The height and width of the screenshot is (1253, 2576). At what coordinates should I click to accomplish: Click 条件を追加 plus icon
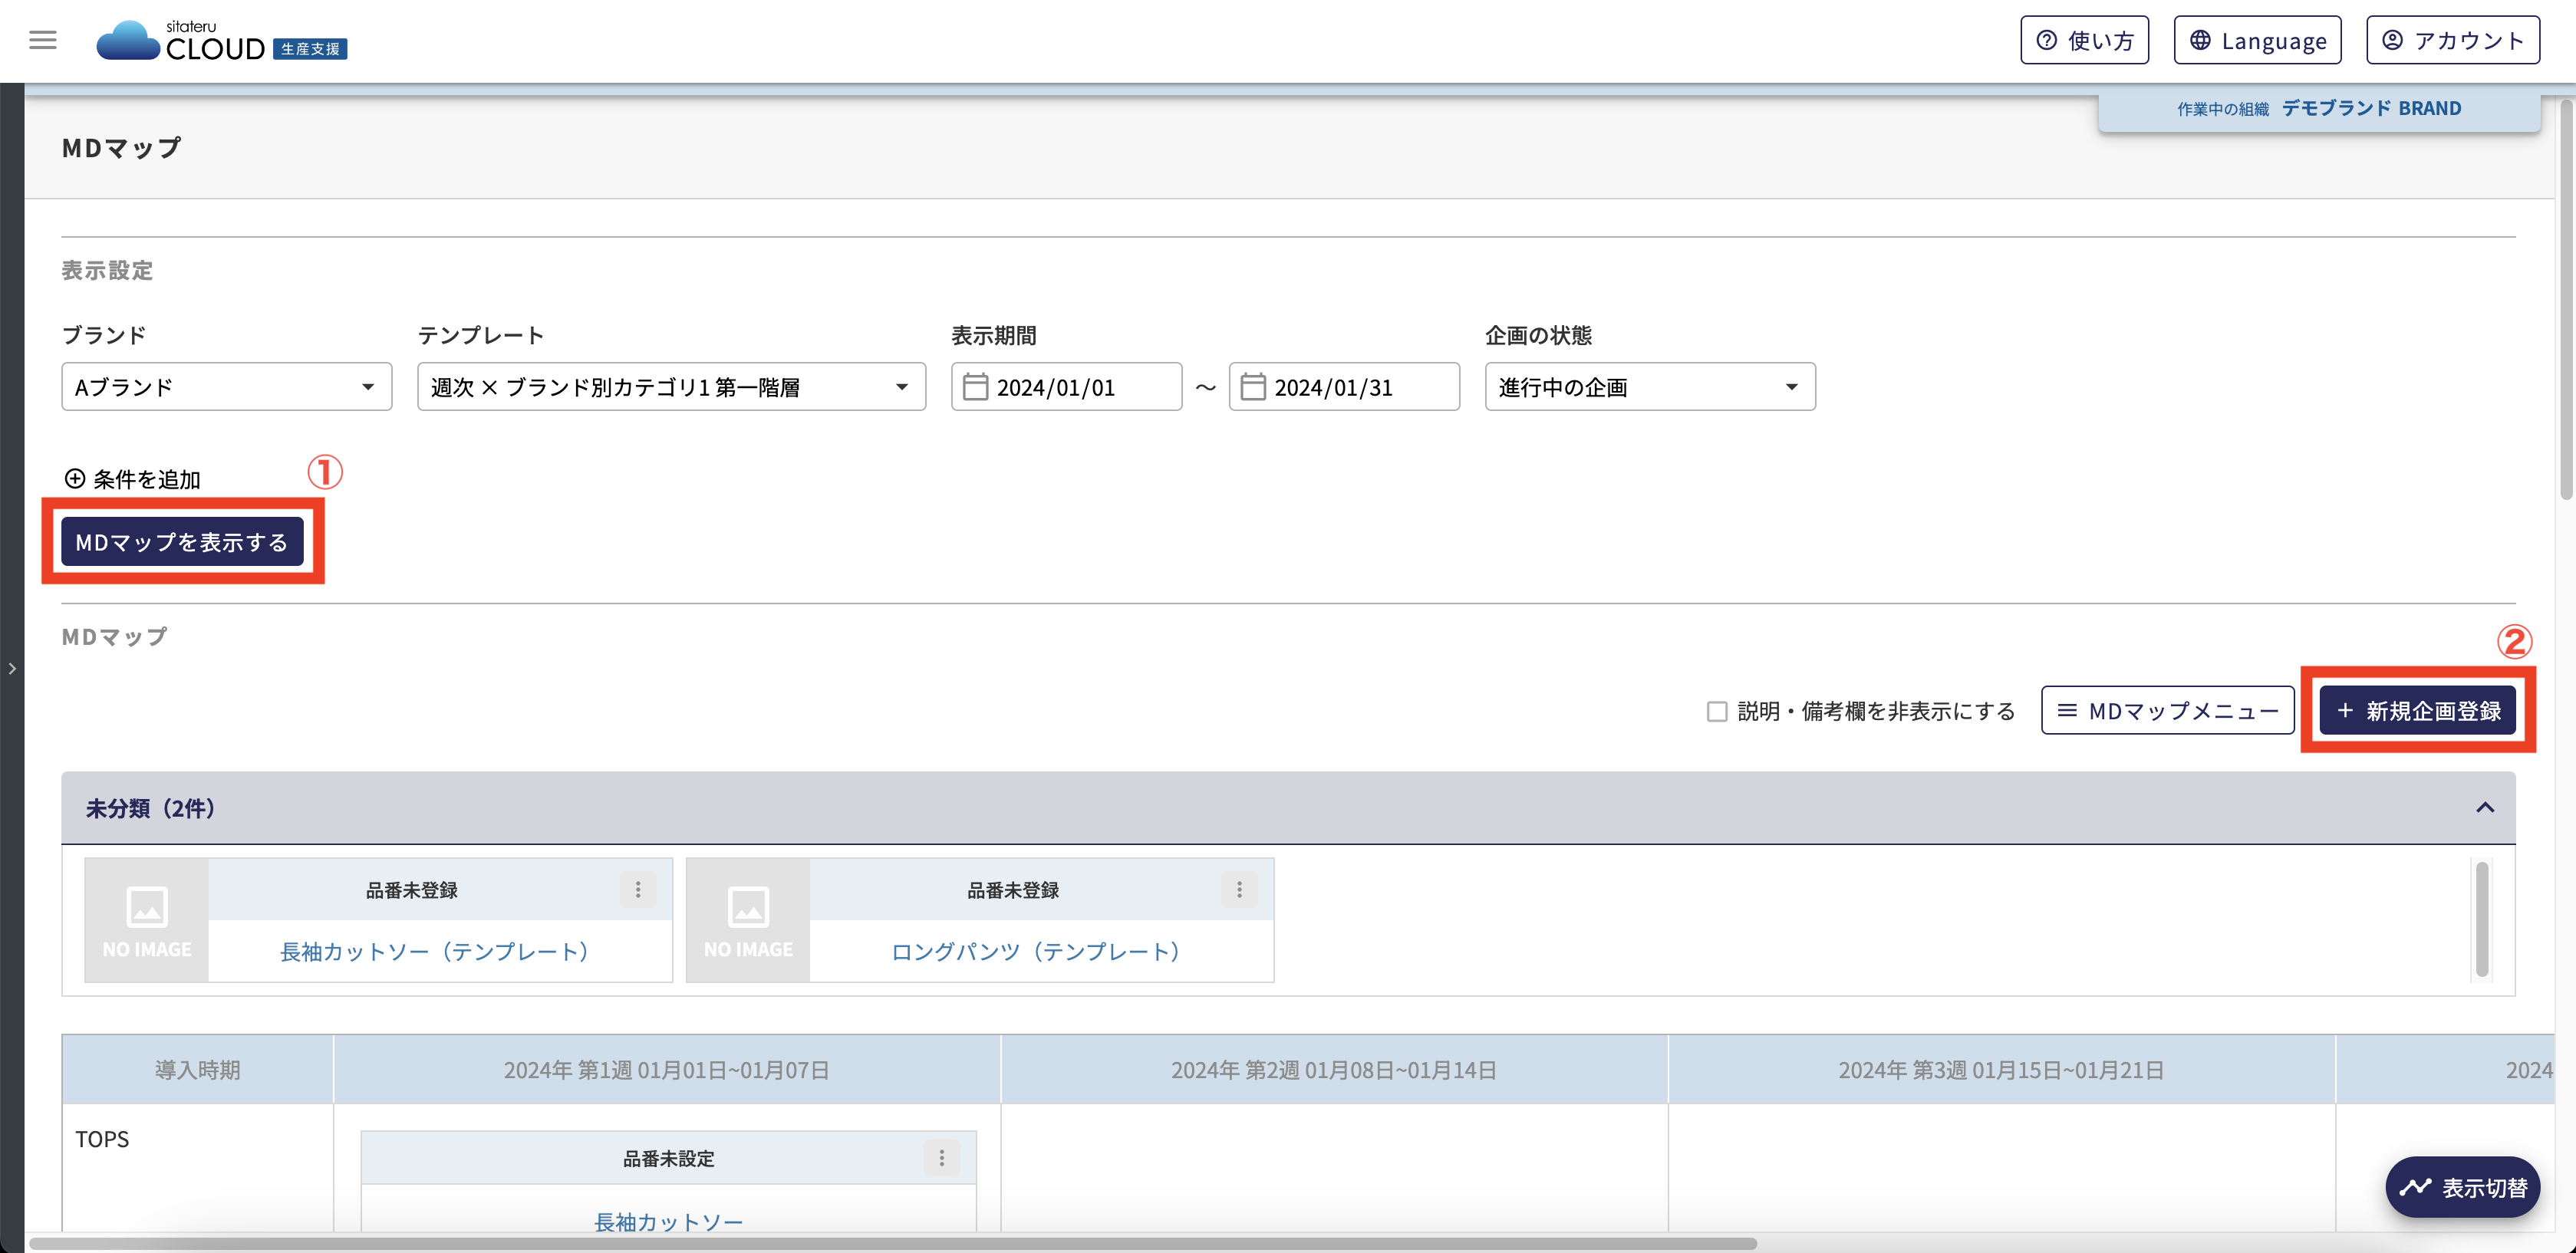pyautogui.click(x=75, y=479)
